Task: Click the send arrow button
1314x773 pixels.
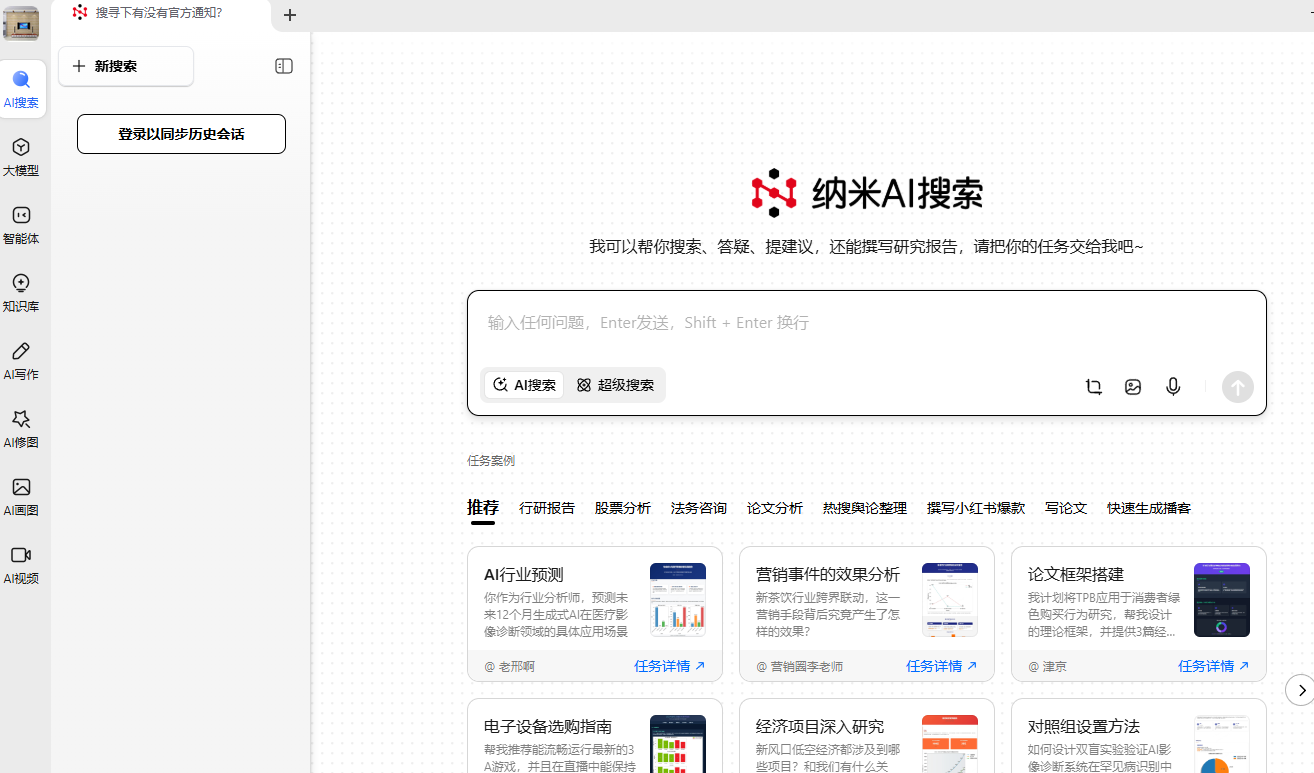Action: coord(1238,387)
